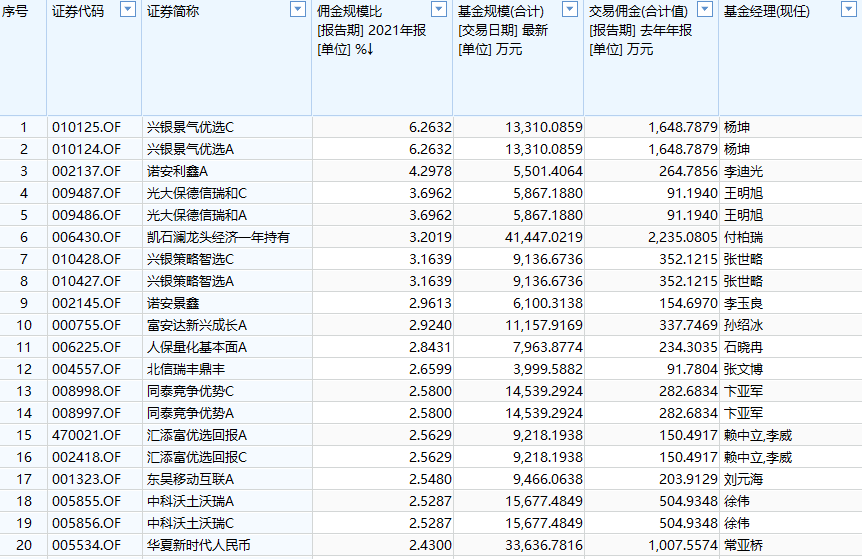Click fund name 富安达新兴成长A
Screen dimensions: 862x559
197,325
